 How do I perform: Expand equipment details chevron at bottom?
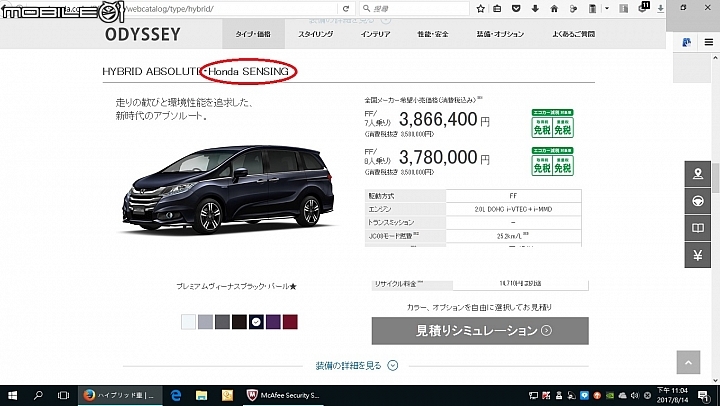tap(393, 366)
